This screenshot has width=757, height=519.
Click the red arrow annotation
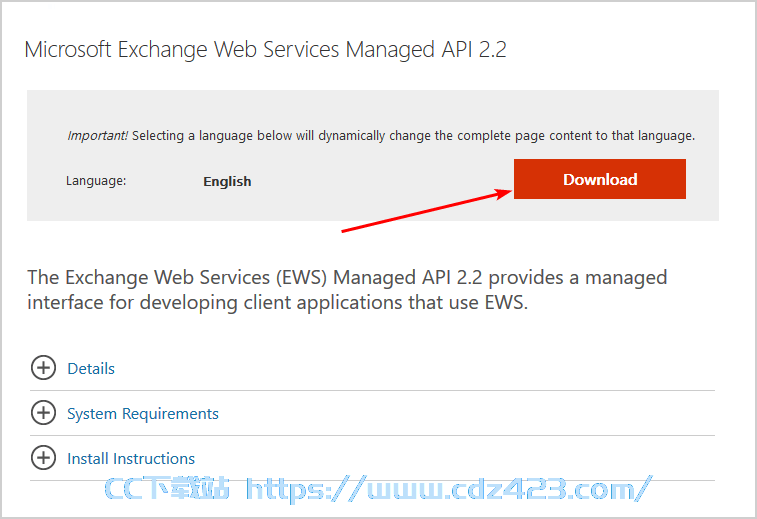[427, 211]
